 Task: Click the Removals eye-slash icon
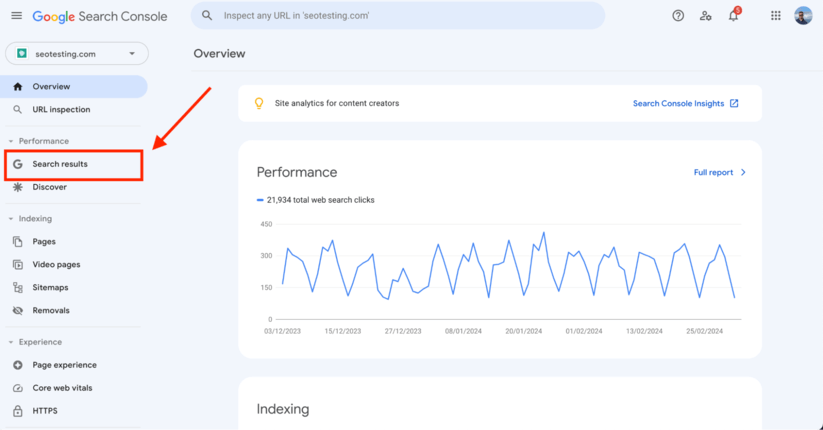tap(18, 311)
